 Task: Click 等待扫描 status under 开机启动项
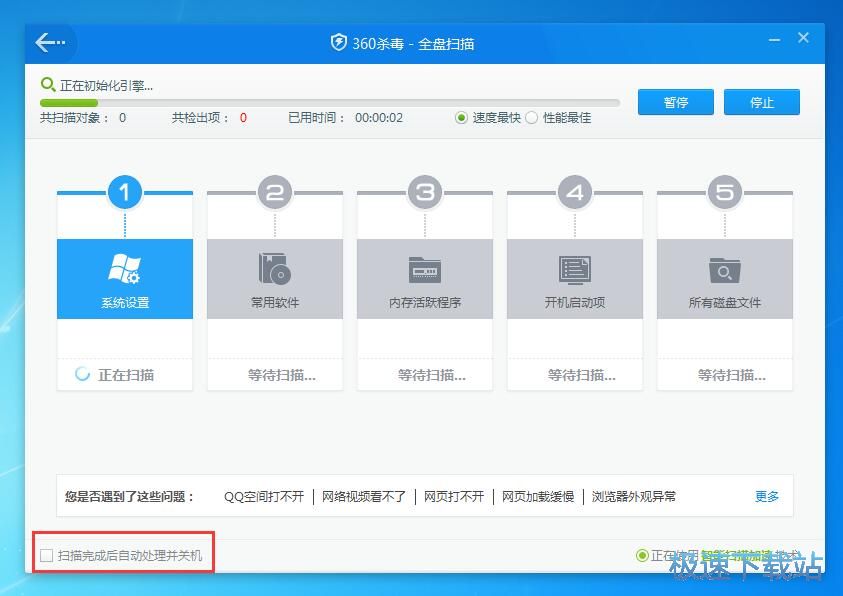(582, 375)
